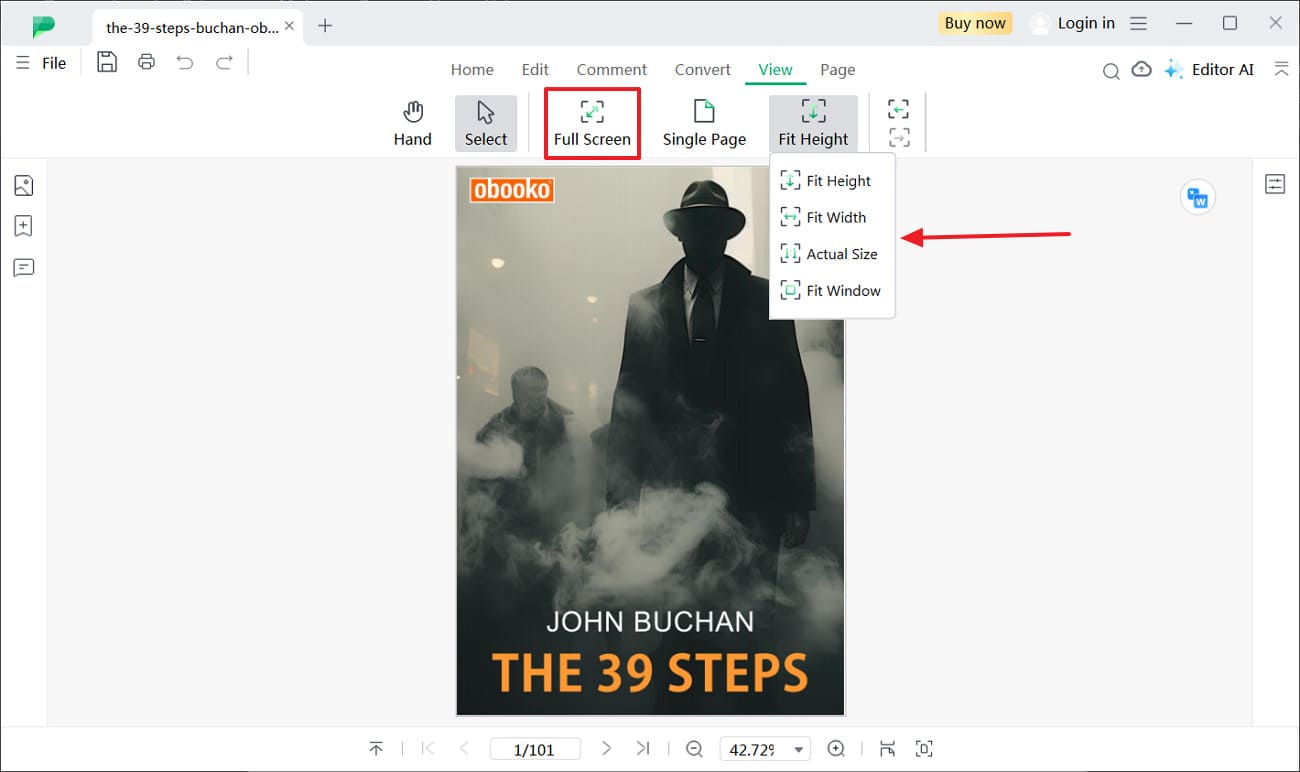Viewport: 1300px width, 772px height.
Task: Undo the last action
Action: pos(185,62)
